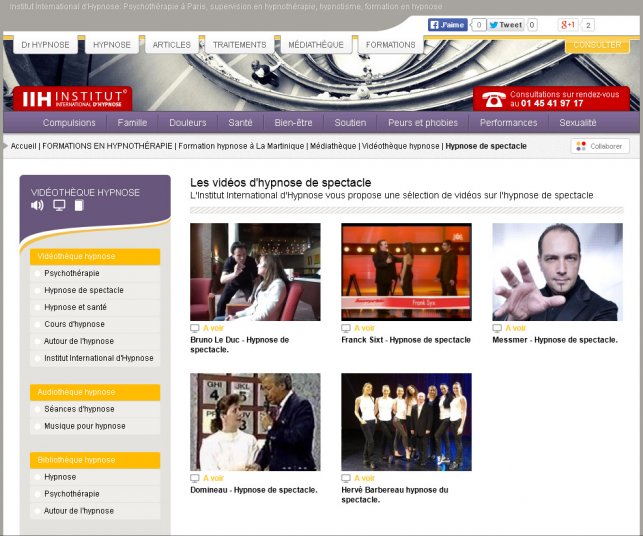Click the book document icon under Vidéothèque Hypnose

(x=79, y=205)
